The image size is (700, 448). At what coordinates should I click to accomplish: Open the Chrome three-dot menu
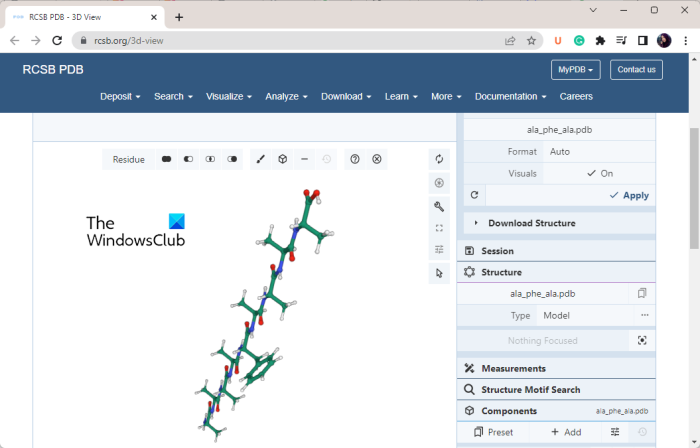coord(685,41)
